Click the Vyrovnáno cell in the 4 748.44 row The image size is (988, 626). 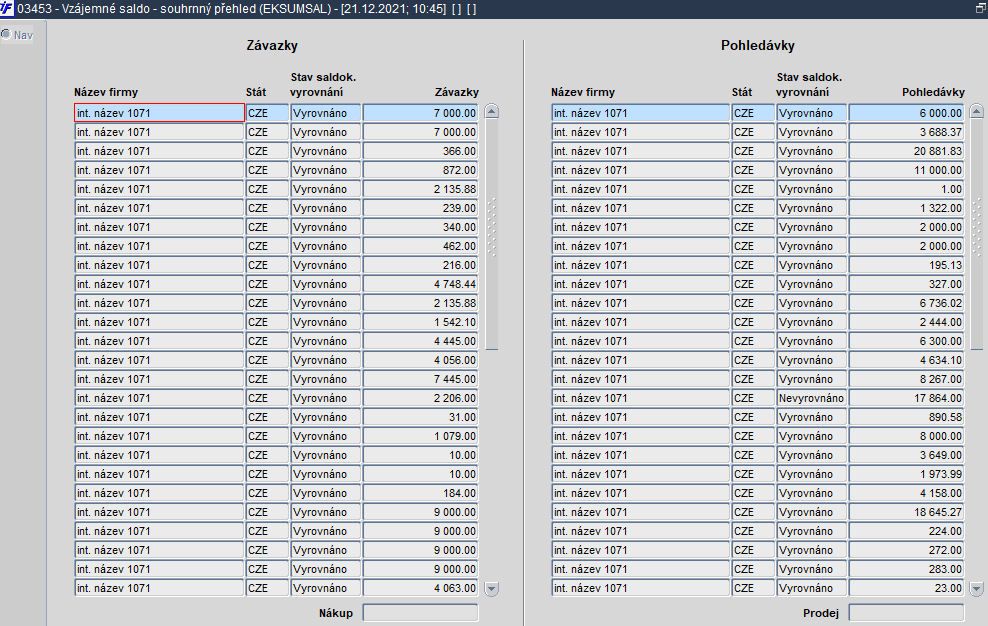tap(325, 284)
